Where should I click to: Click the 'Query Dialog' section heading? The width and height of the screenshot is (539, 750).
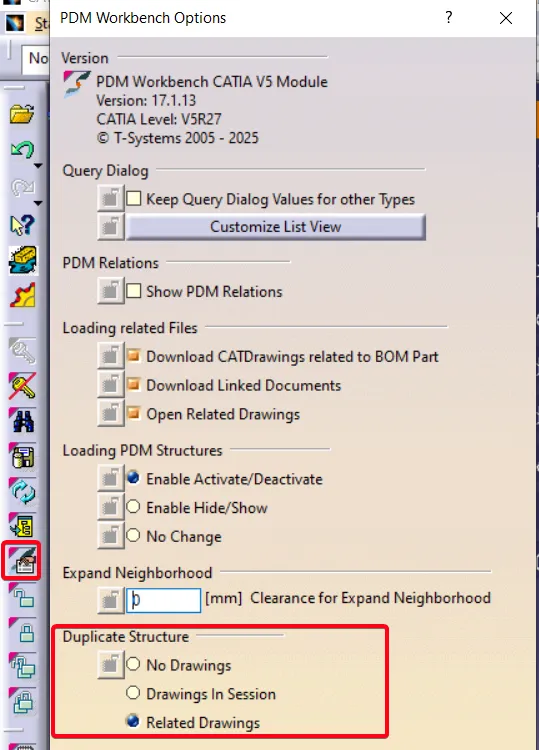click(x=106, y=171)
